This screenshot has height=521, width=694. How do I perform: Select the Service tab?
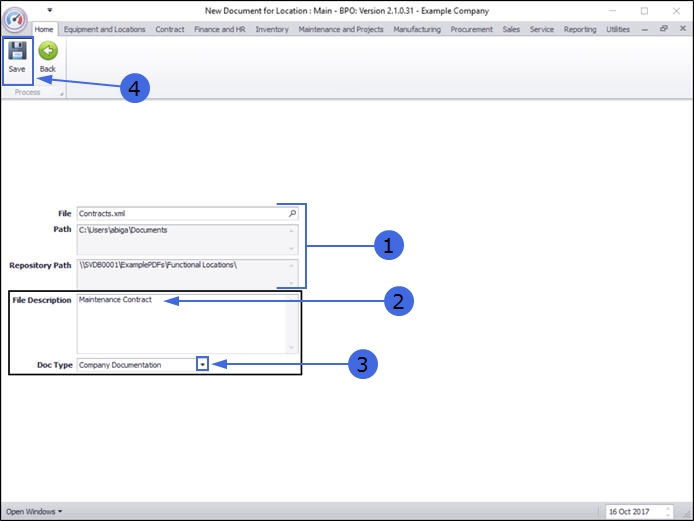pyautogui.click(x=542, y=29)
